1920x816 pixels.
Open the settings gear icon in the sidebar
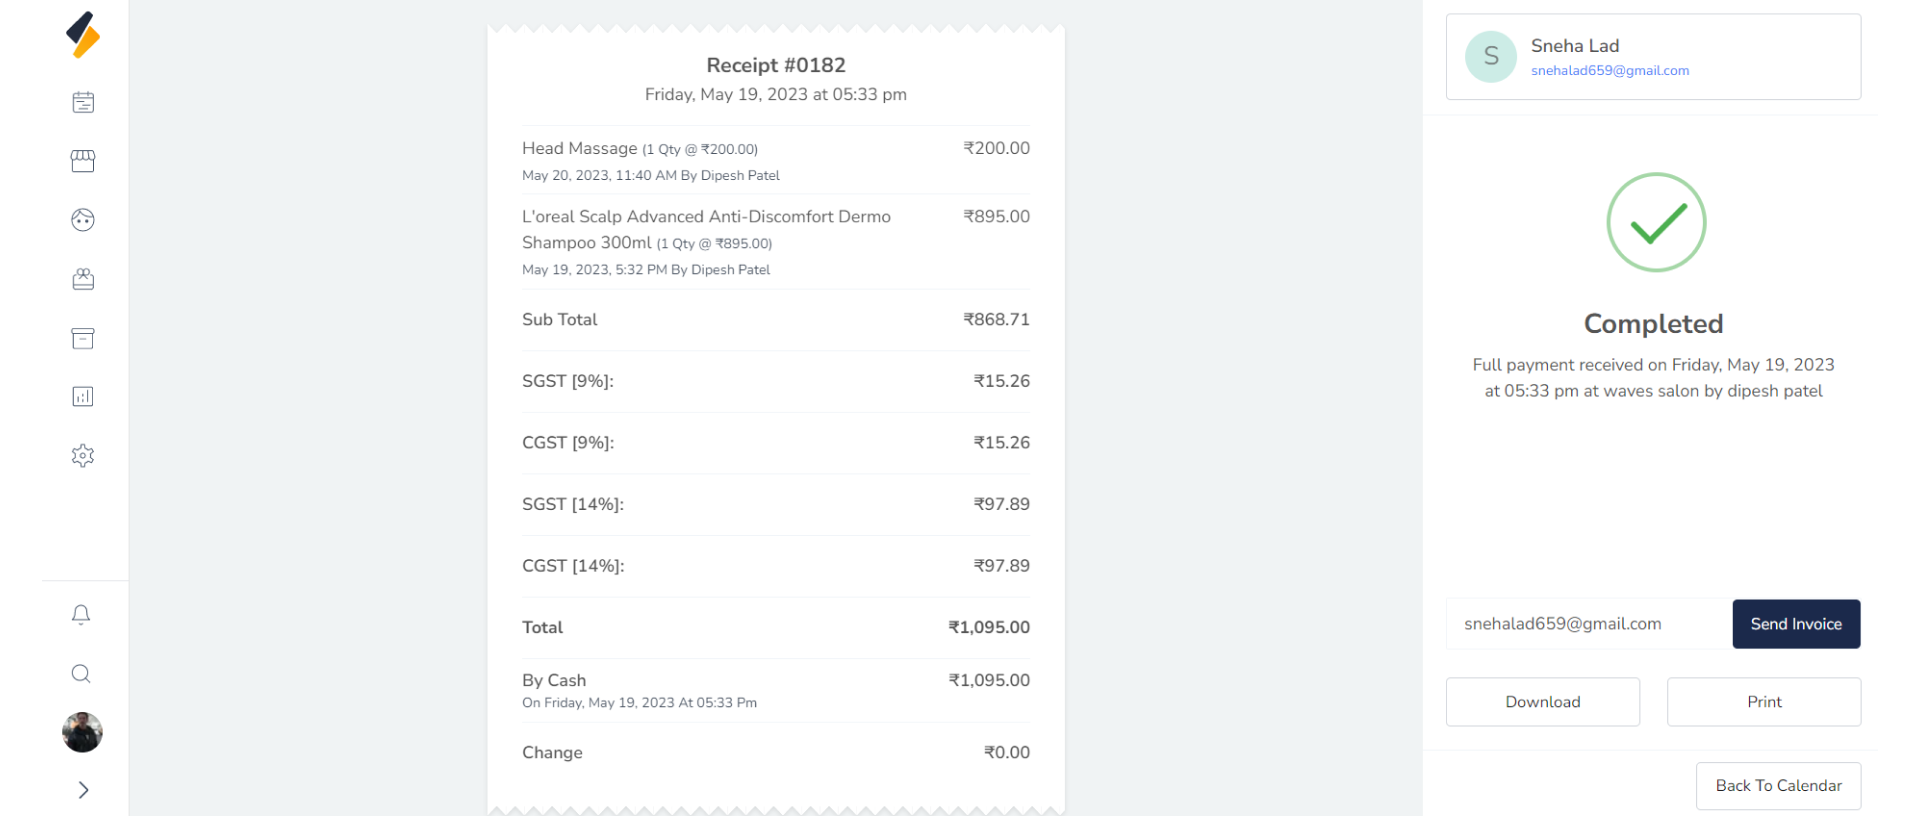[x=83, y=456]
